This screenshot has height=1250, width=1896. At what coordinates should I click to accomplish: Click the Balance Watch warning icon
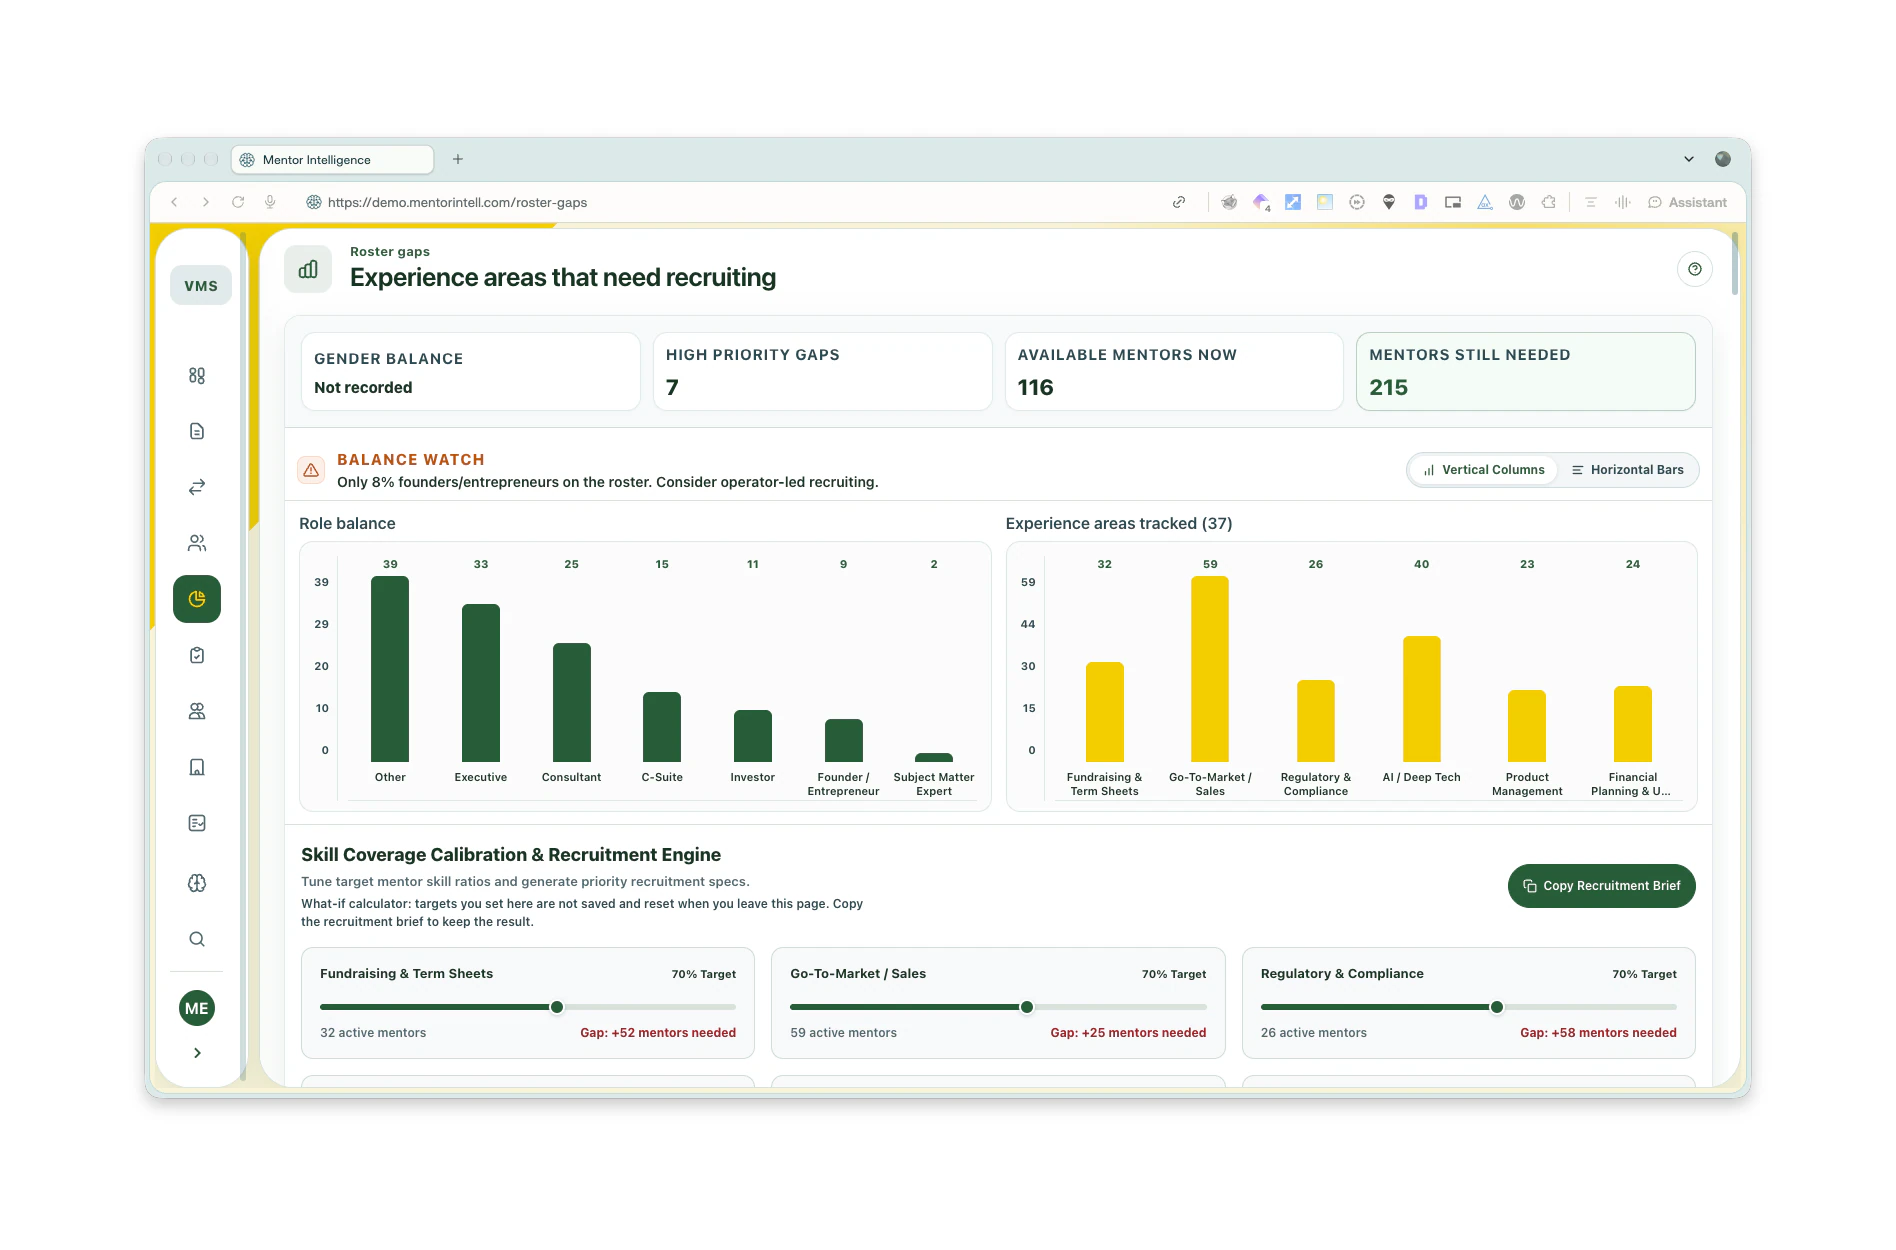point(311,470)
